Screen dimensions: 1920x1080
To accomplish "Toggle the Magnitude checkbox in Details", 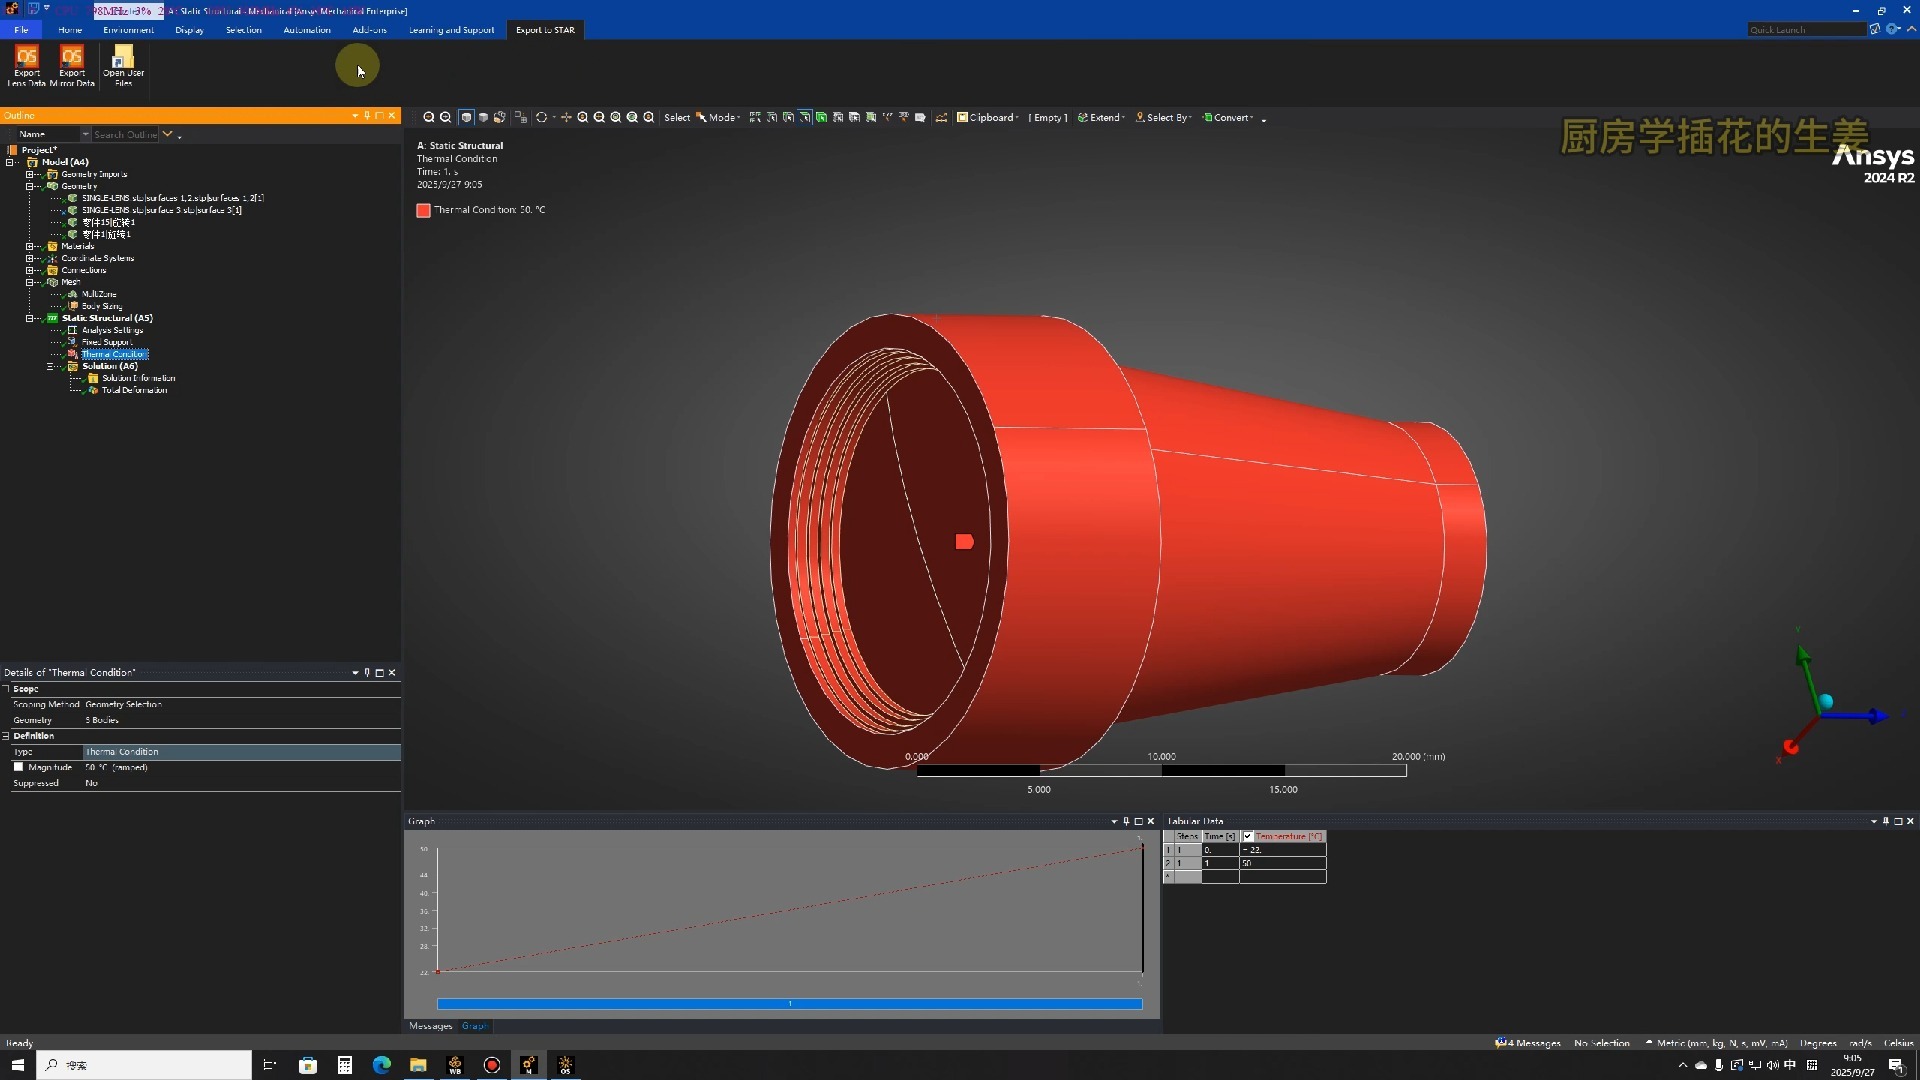I will tap(18, 767).
